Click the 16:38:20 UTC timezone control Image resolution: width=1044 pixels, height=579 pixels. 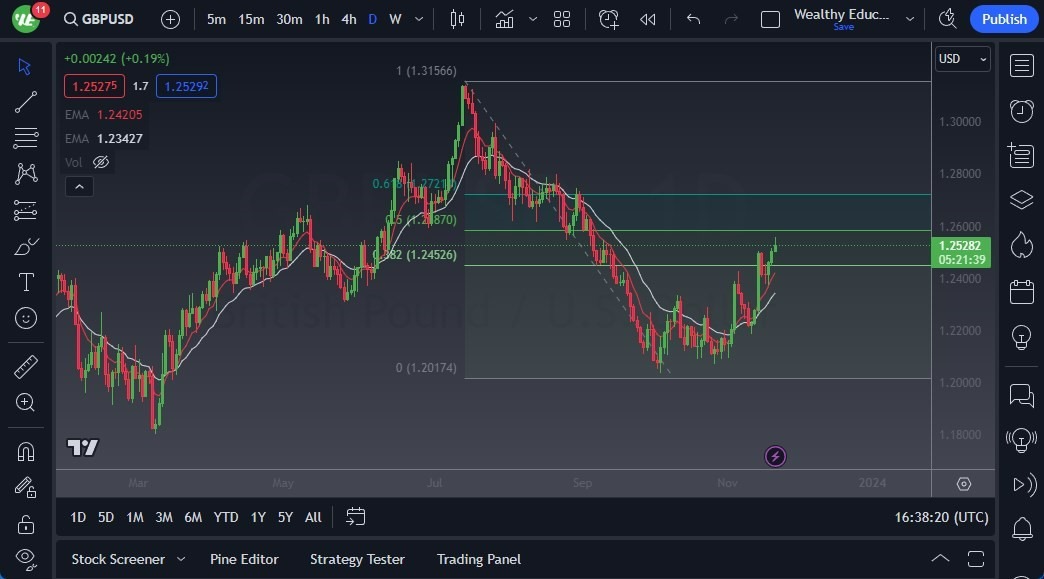click(940, 517)
